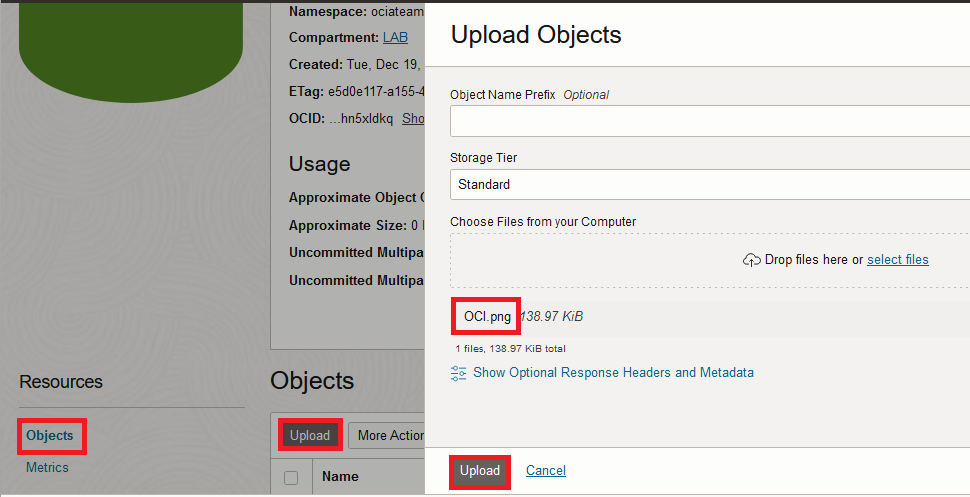Click the Show link next to OCID

[x=413, y=118]
